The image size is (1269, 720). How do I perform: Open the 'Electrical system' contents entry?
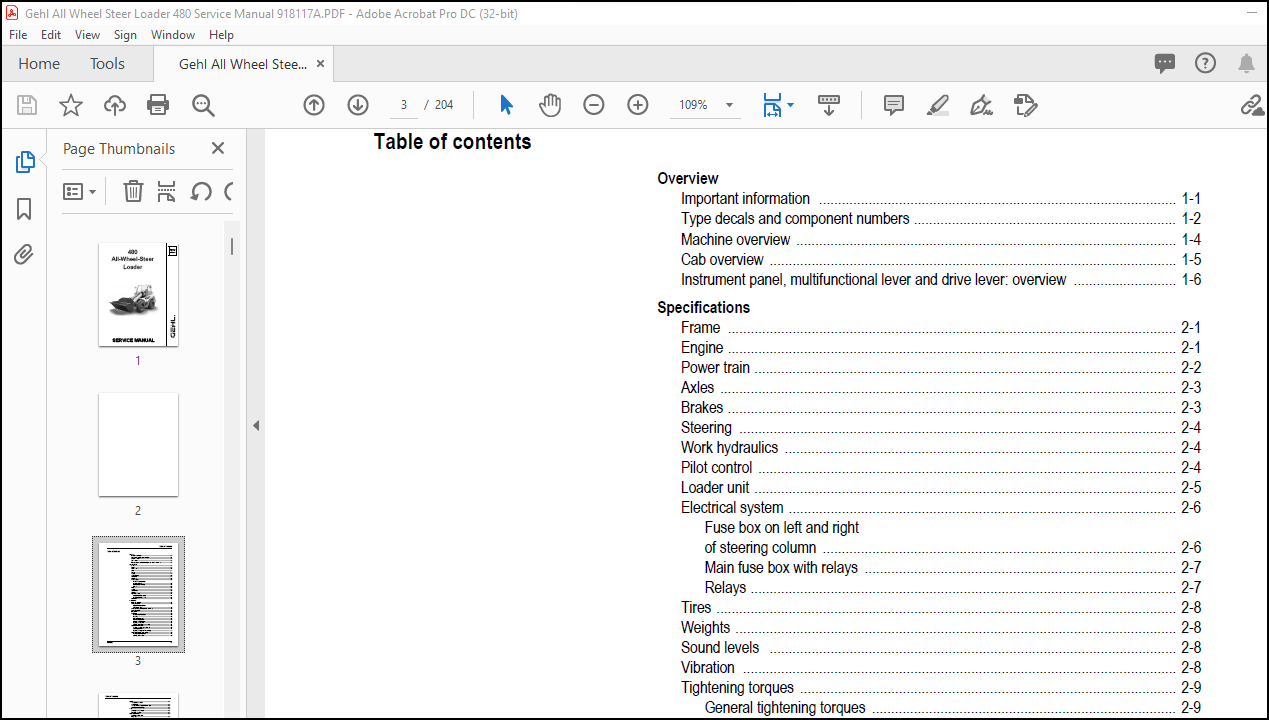coord(732,507)
